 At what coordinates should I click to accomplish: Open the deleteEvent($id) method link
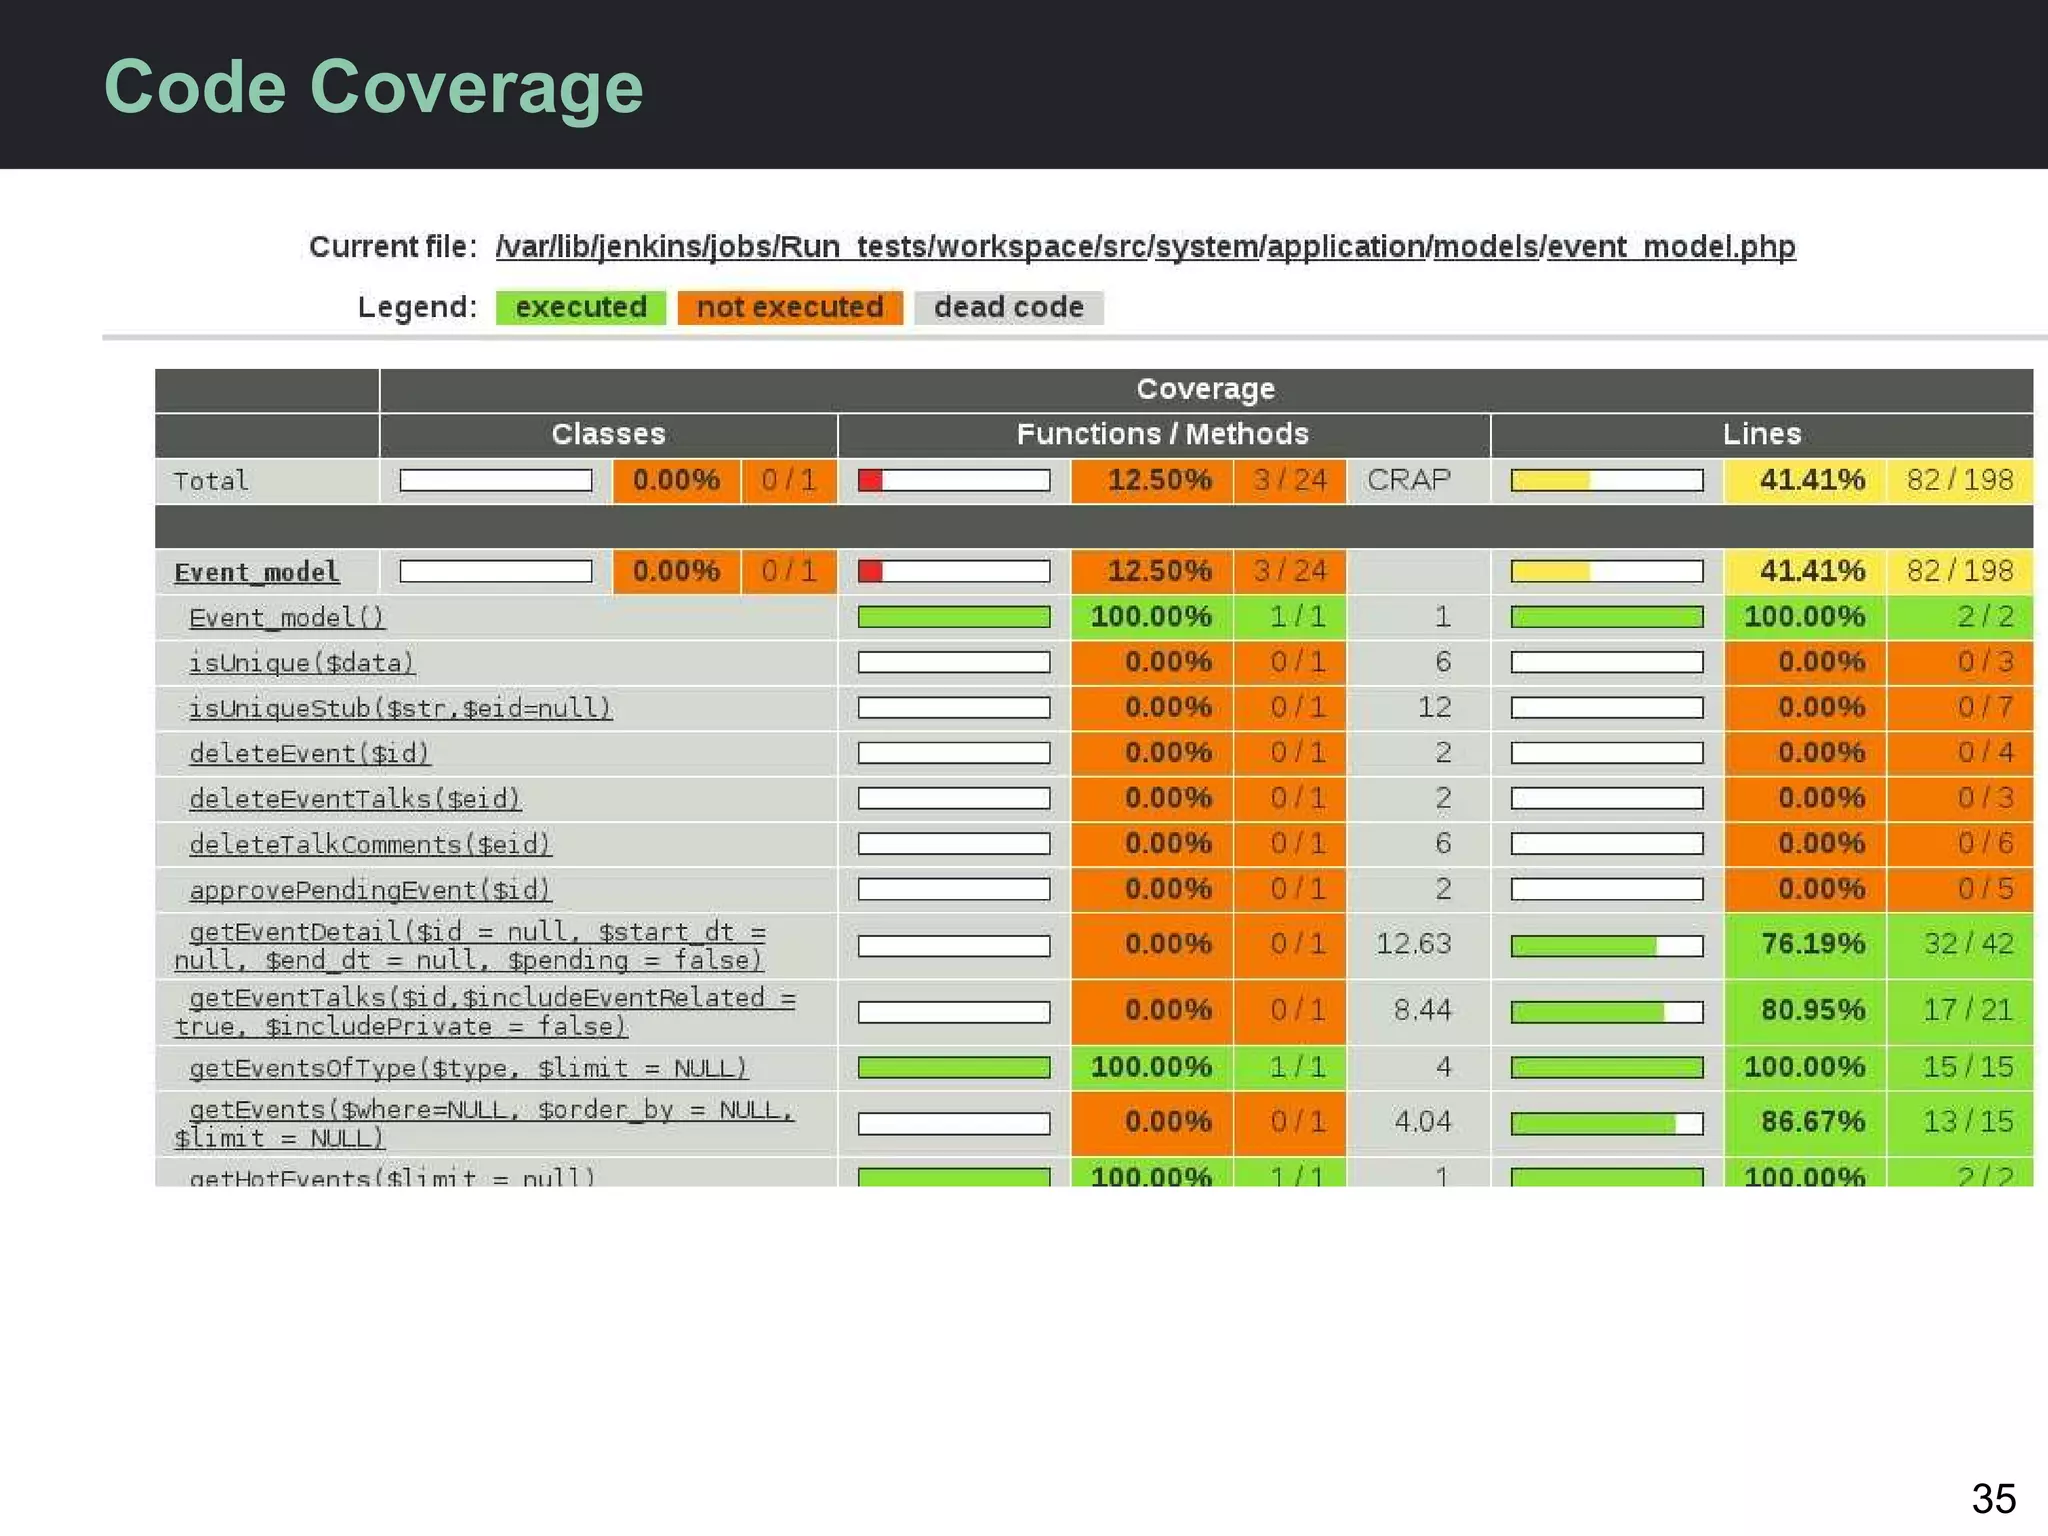coord(309,753)
